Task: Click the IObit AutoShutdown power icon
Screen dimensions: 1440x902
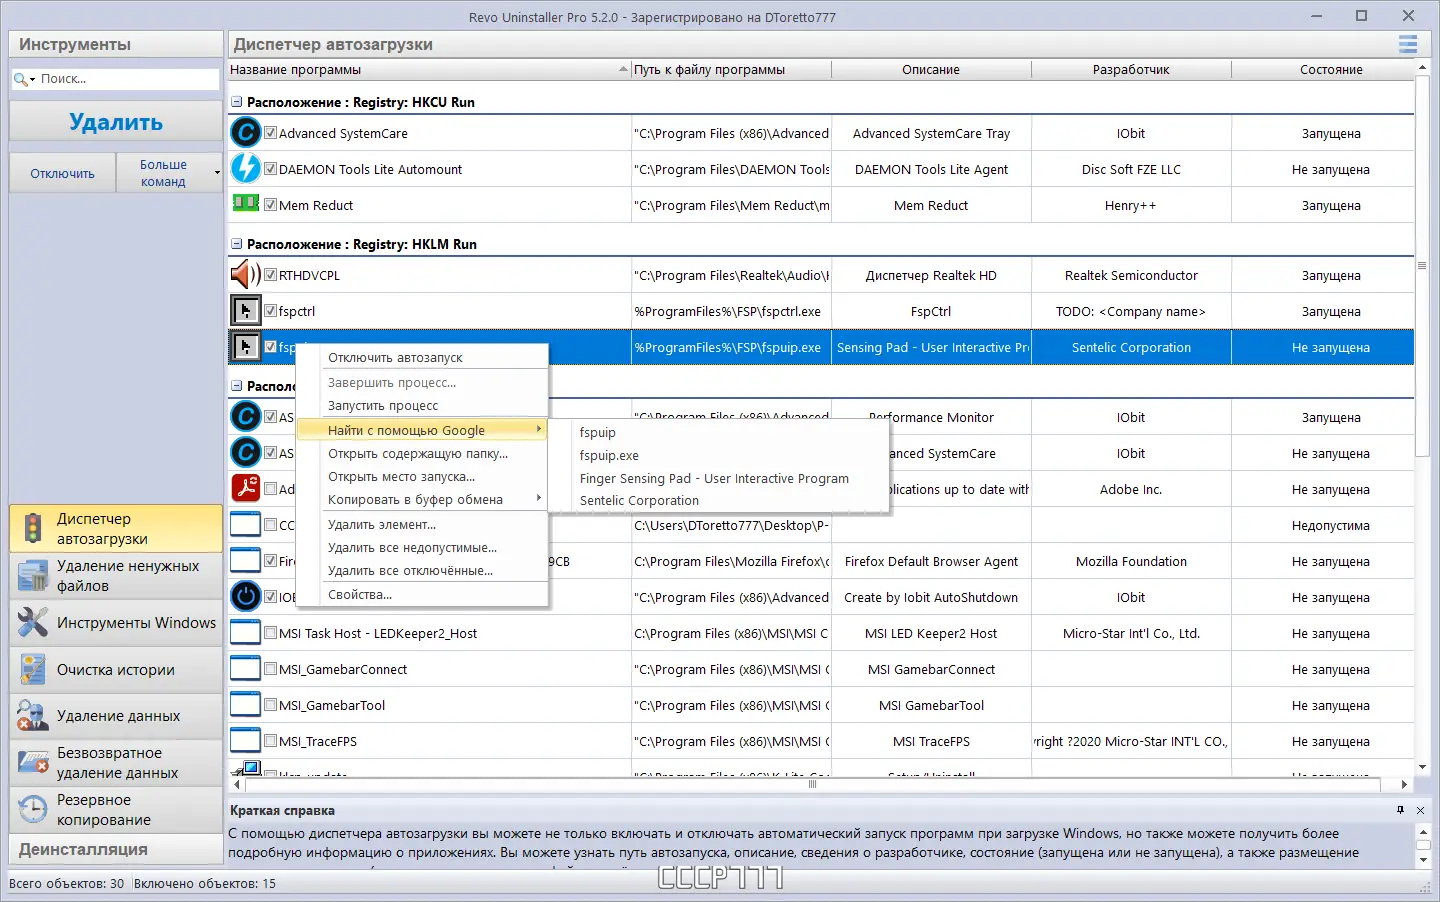Action: click(x=246, y=596)
